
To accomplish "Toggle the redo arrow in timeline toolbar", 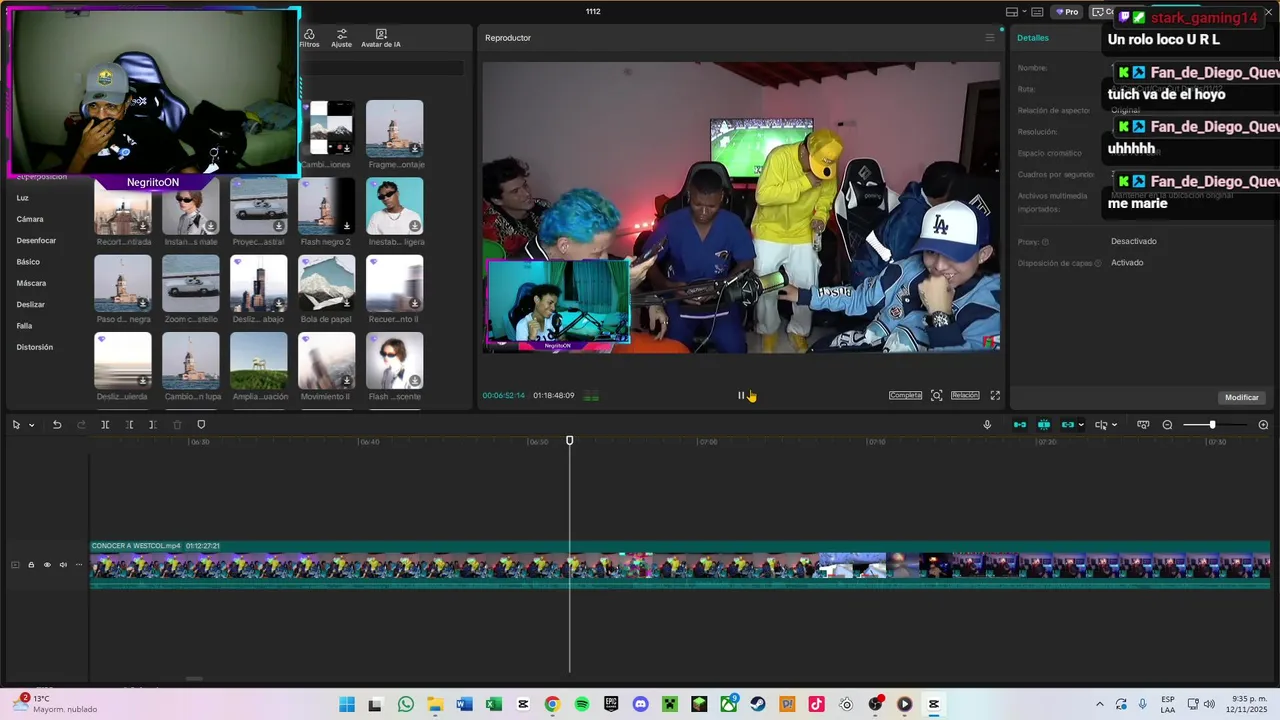I will pos(81,425).
